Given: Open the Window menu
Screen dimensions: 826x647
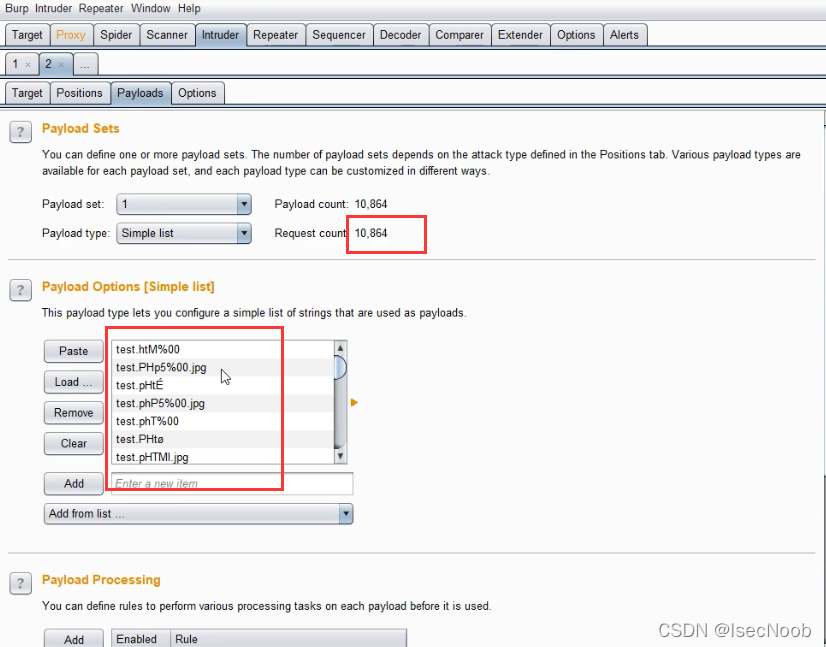Looking at the screenshot, I should pyautogui.click(x=151, y=8).
